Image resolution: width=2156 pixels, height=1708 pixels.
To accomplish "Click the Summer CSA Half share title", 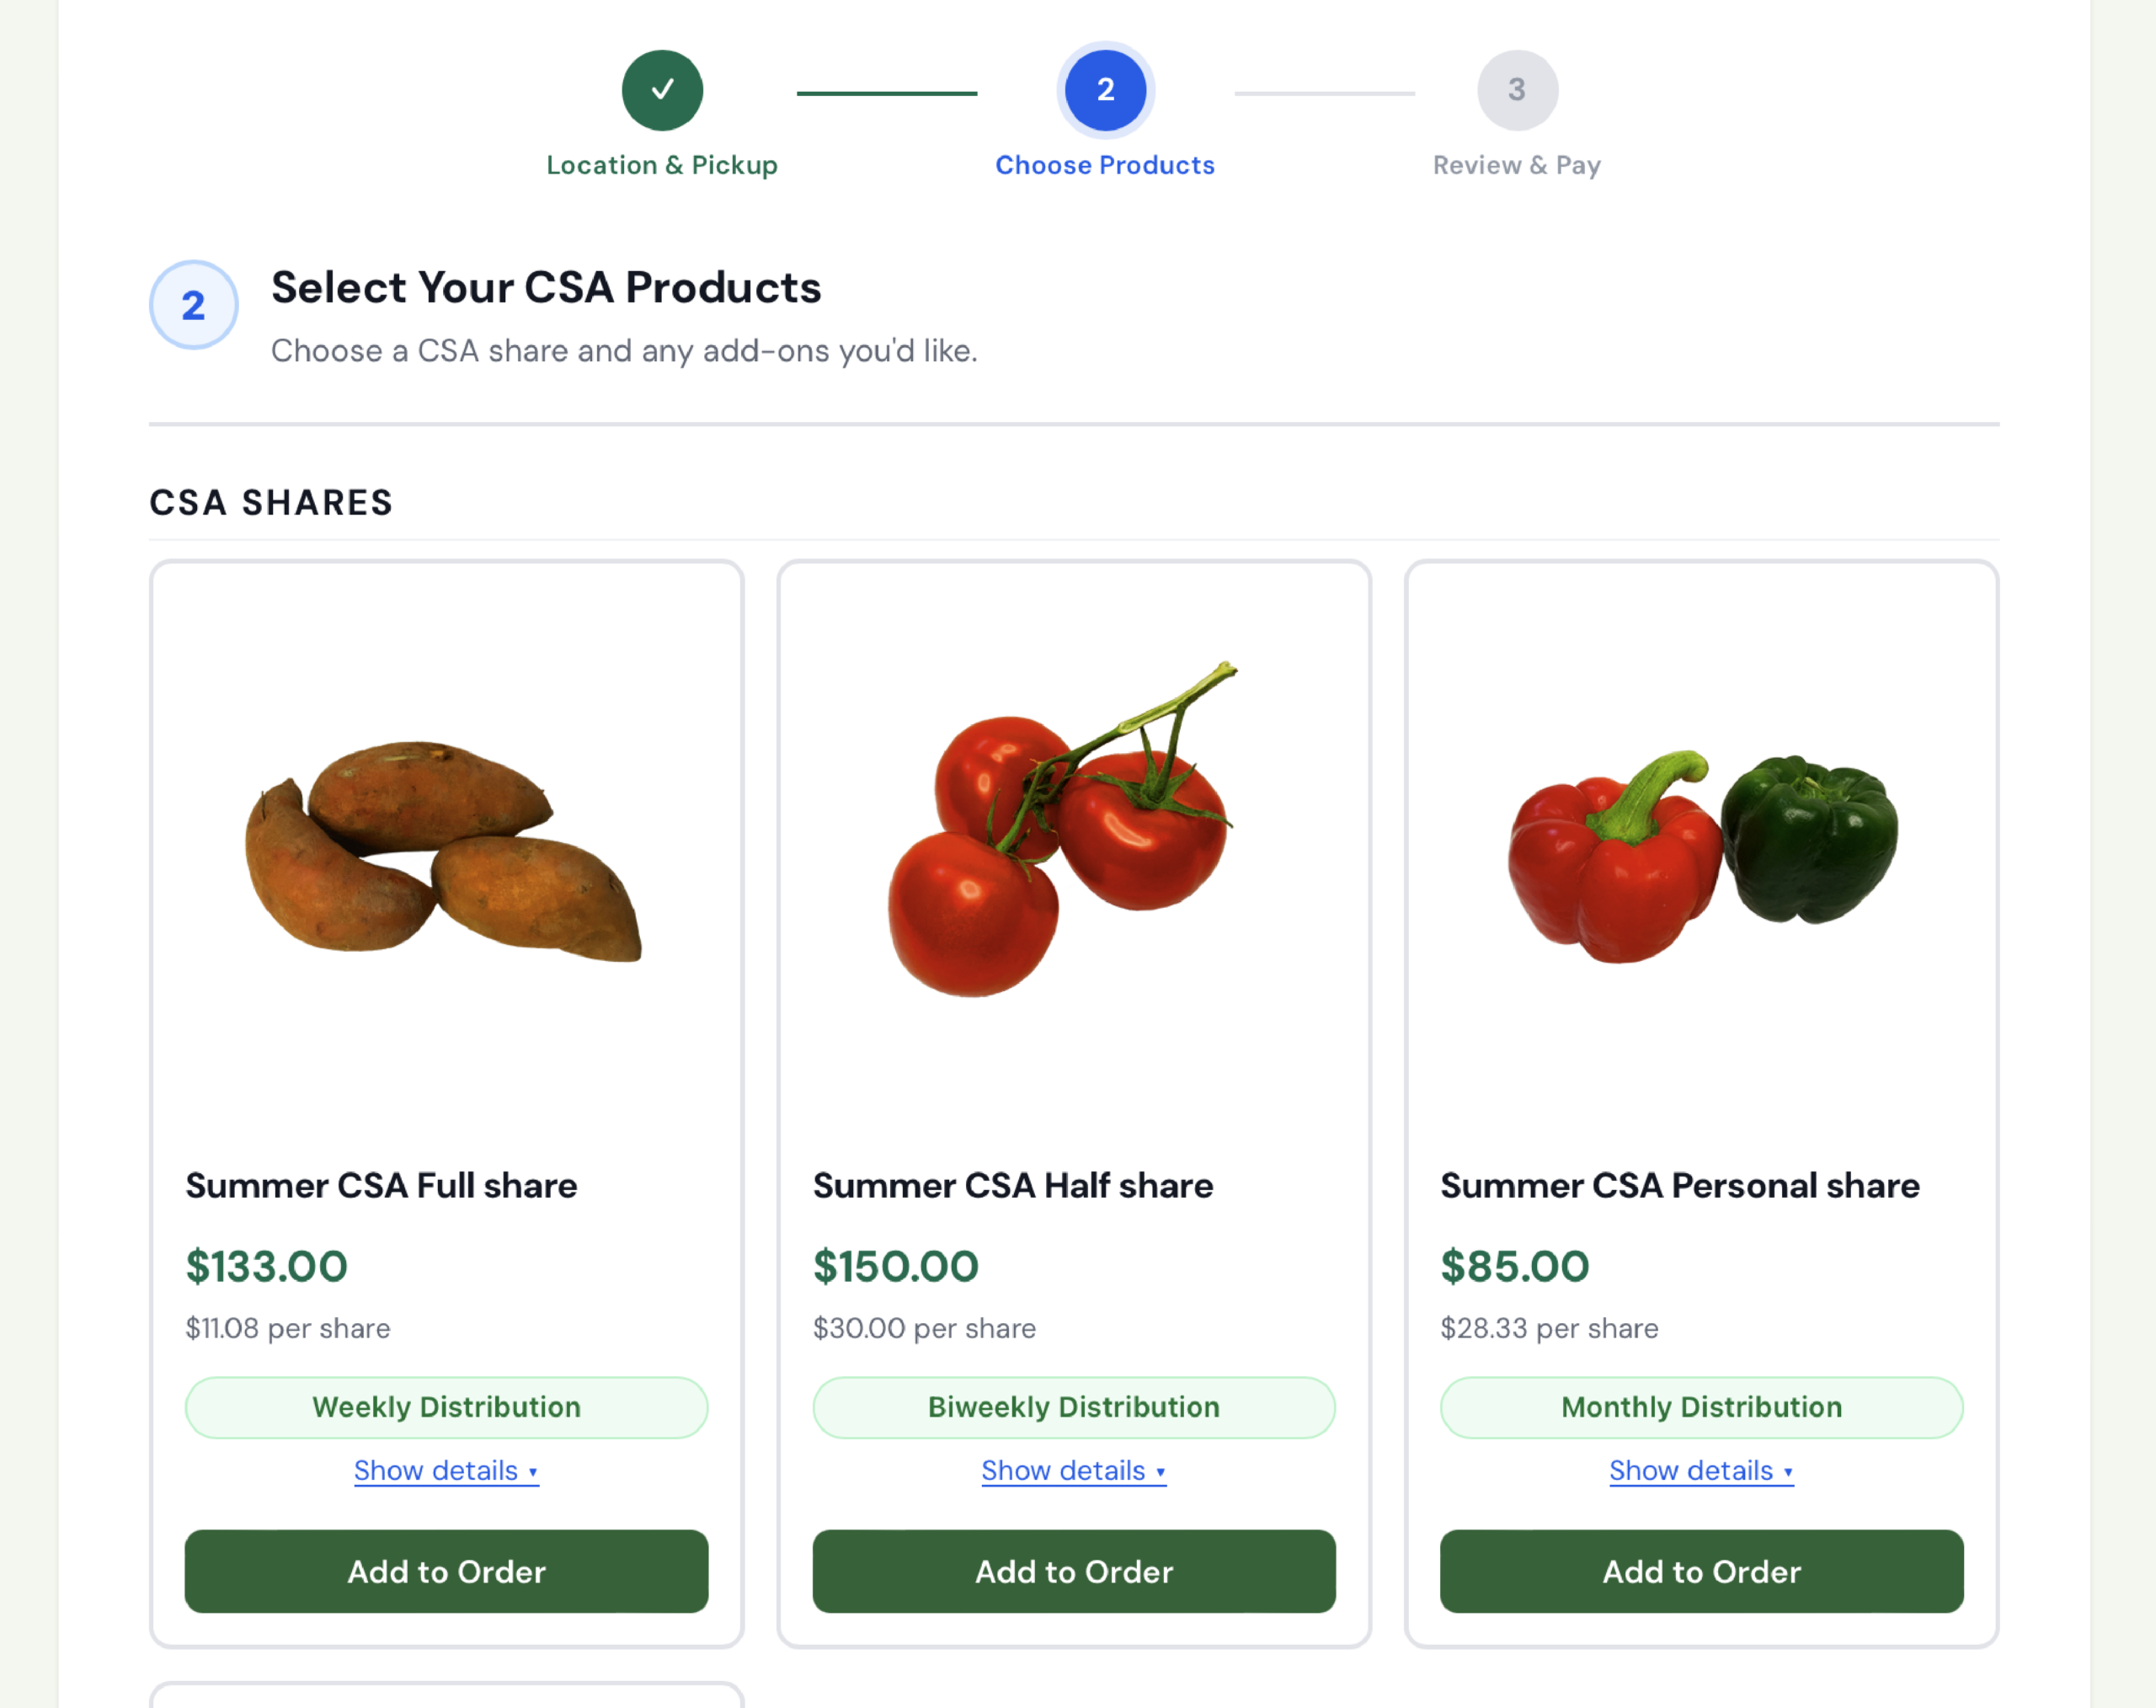I will (1013, 1185).
